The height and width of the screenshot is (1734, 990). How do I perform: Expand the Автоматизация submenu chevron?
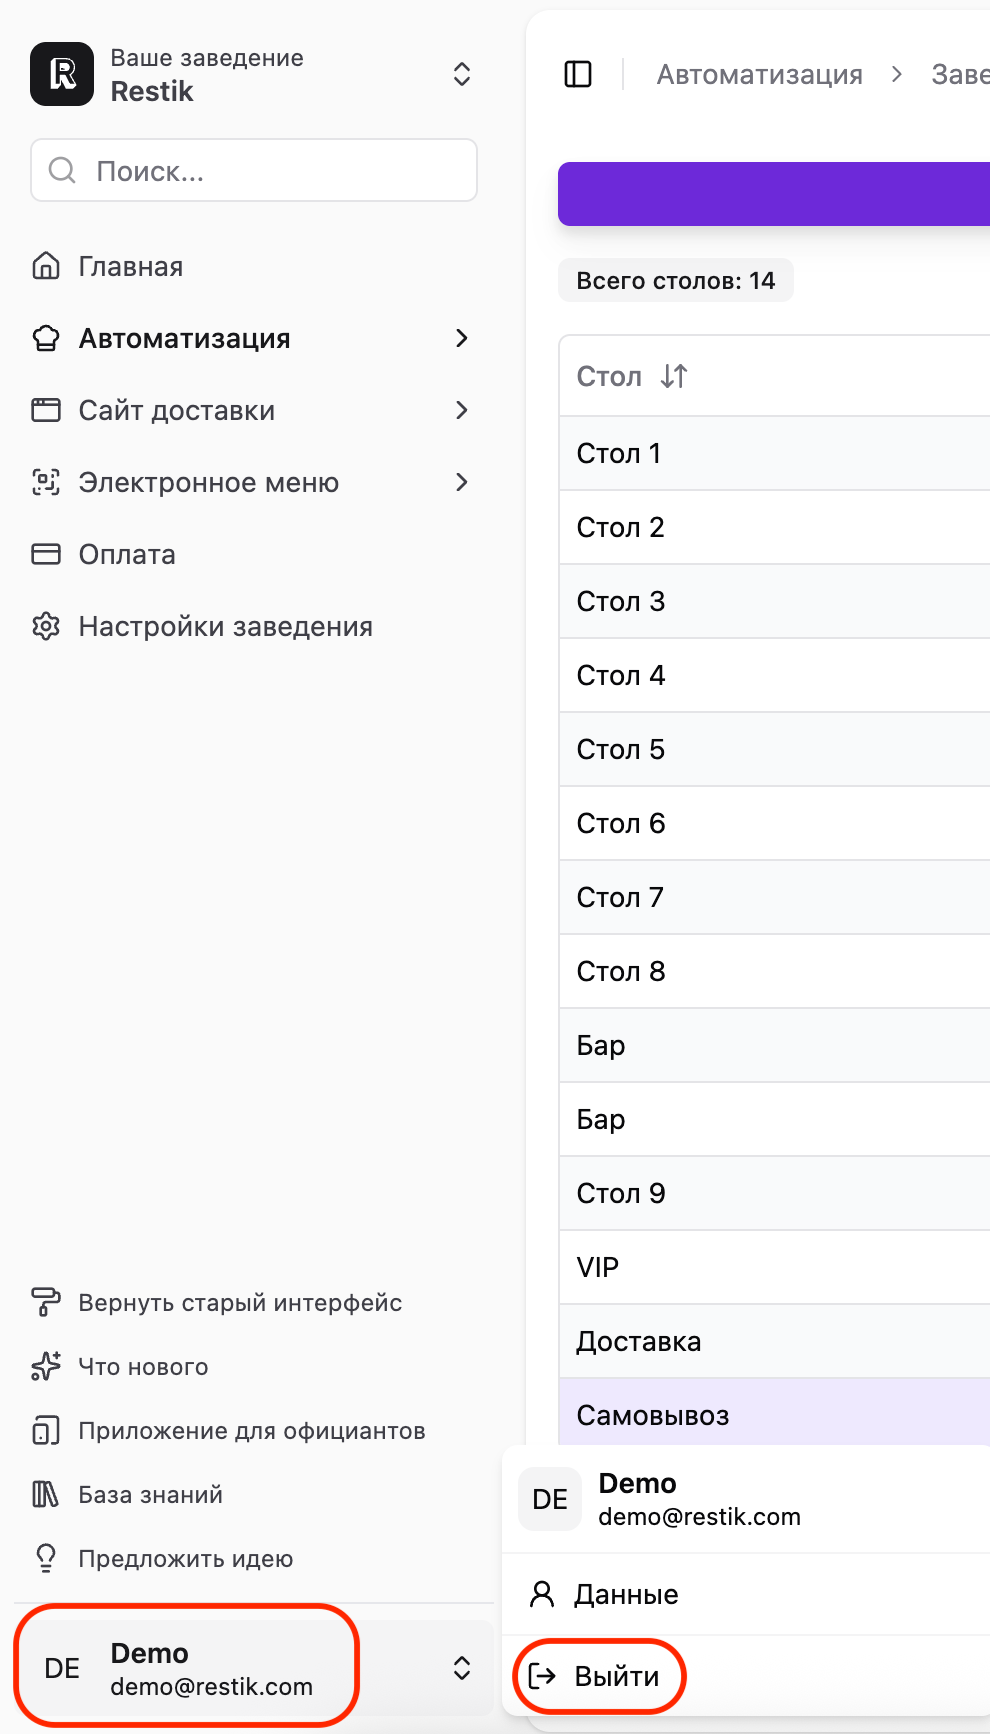click(461, 338)
